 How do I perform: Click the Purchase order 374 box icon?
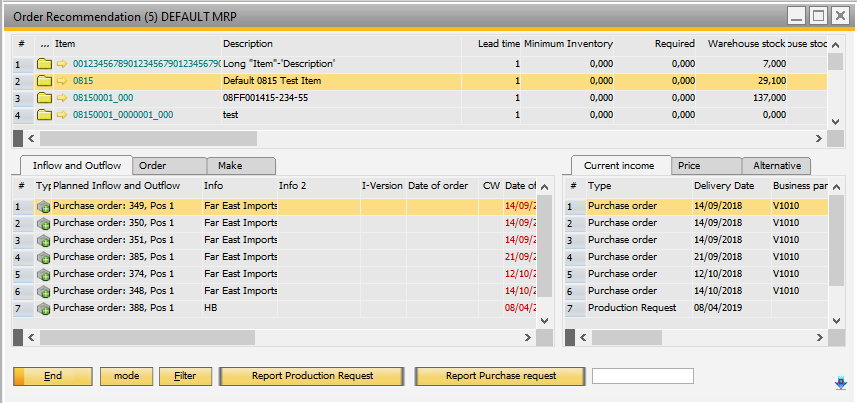coord(44,274)
